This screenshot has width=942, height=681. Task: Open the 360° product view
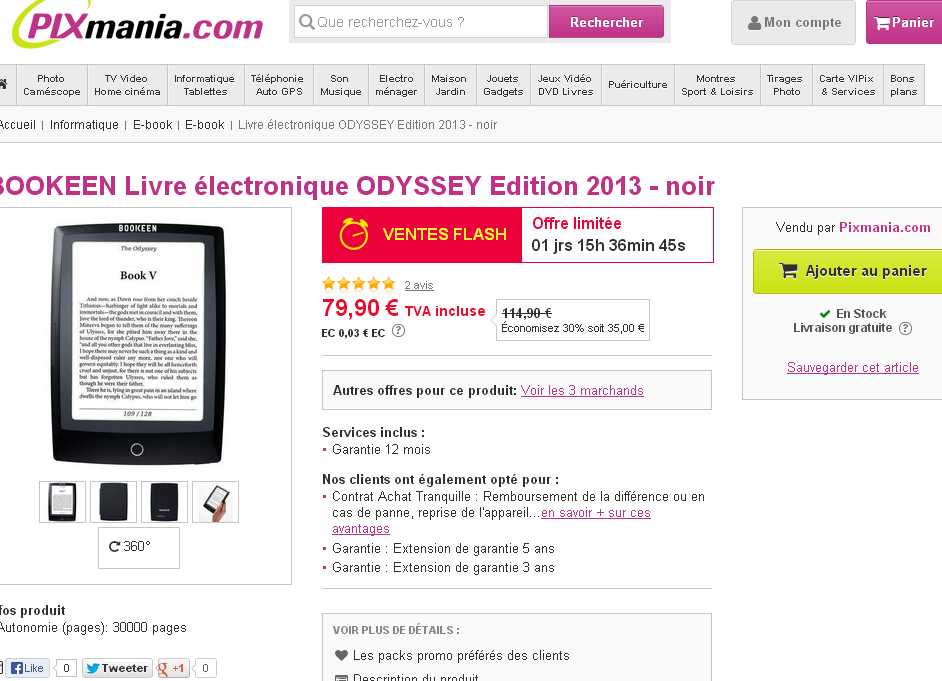(x=139, y=547)
